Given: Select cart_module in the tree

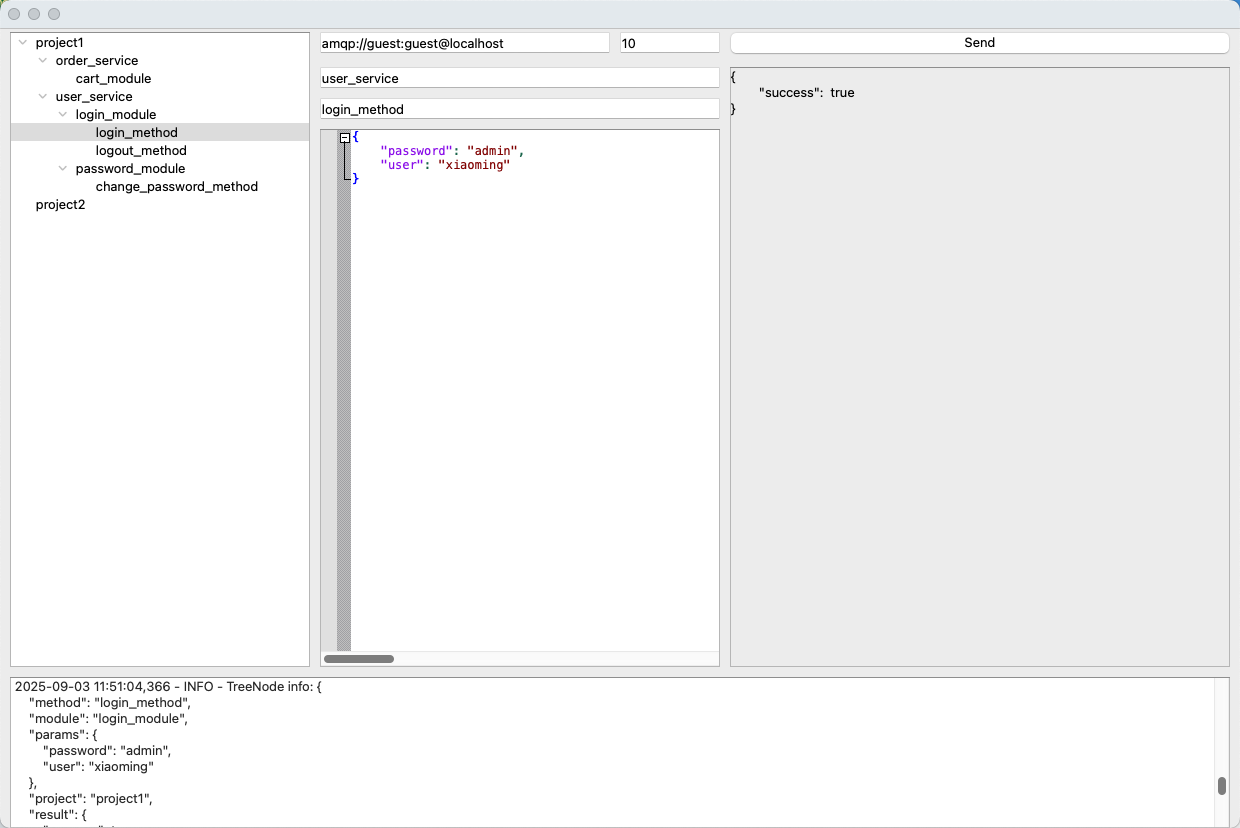Looking at the screenshot, I should tap(113, 79).
